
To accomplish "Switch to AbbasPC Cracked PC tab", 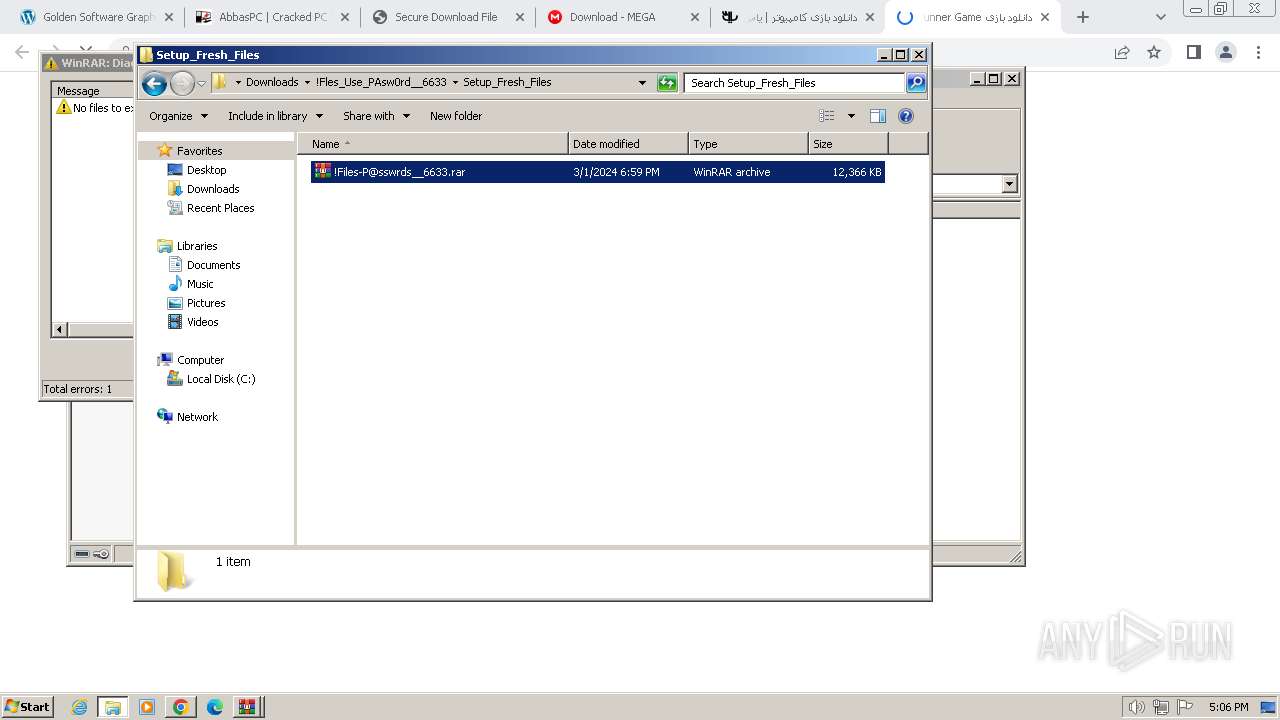I will click(x=270, y=17).
